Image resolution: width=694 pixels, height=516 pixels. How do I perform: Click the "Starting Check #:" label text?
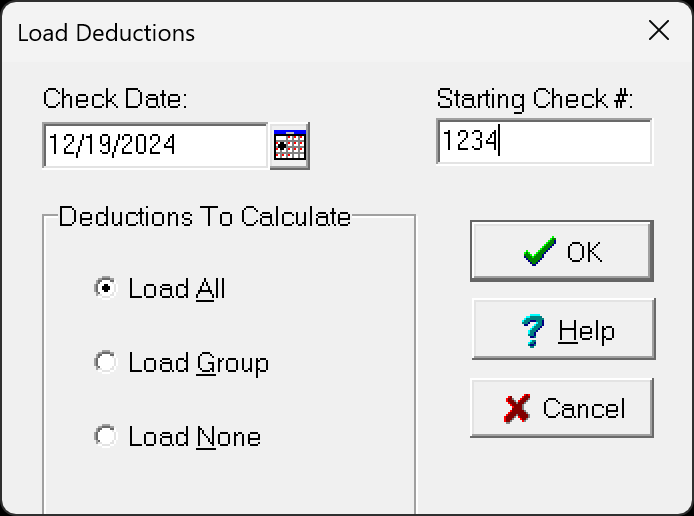[535, 99]
